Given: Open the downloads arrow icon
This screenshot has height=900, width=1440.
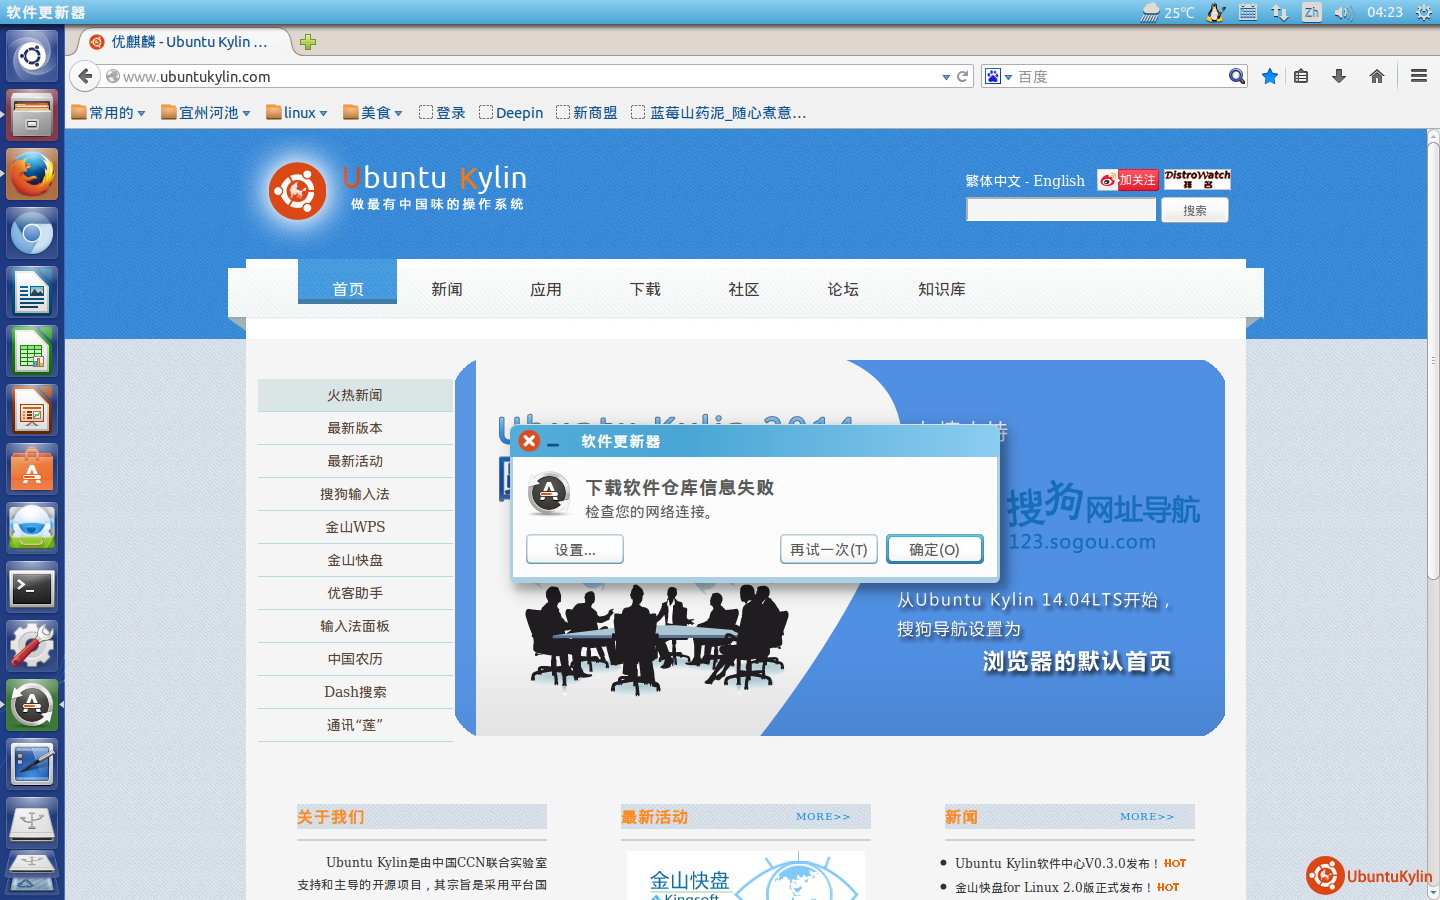Looking at the screenshot, I should click(1339, 76).
